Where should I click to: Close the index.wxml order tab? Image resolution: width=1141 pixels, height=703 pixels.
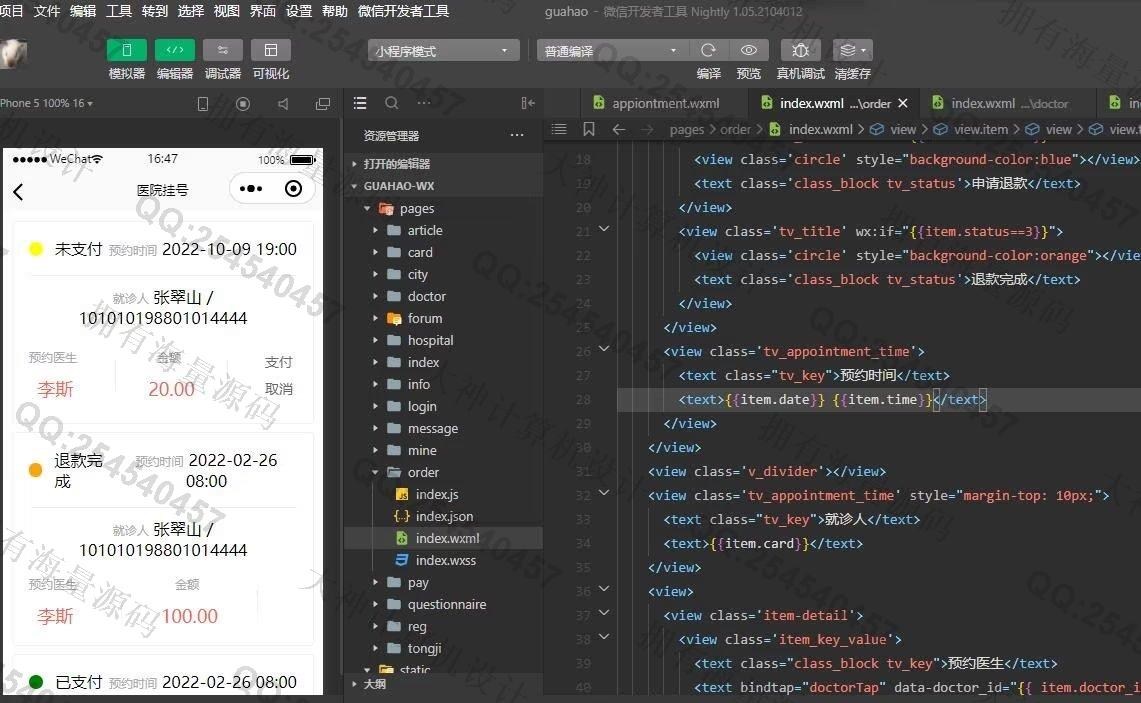tap(903, 103)
